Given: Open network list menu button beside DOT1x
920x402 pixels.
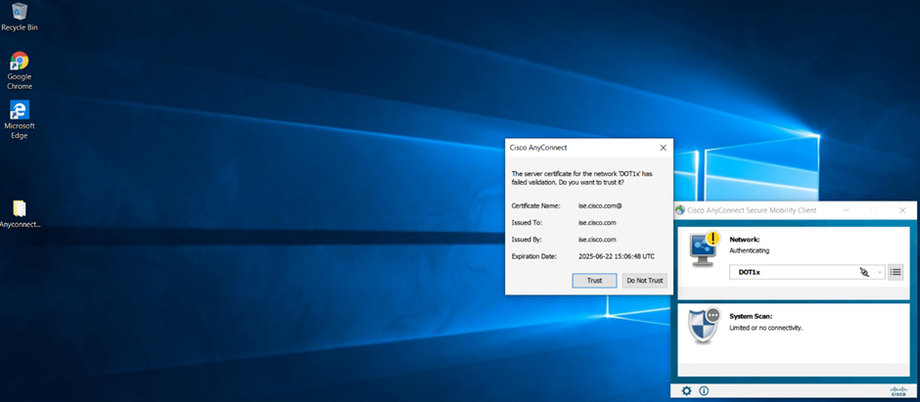Looking at the screenshot, I should pyautogui.click(x=895, y=272).
